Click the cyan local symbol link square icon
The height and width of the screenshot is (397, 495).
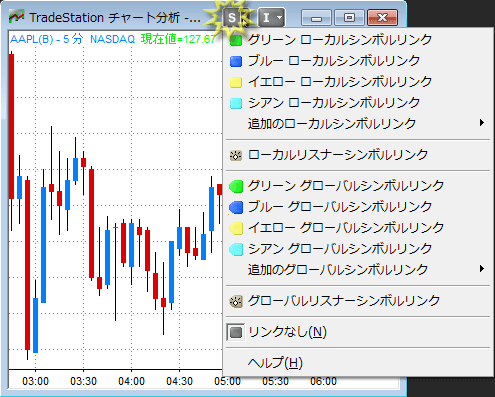point(236,103)
